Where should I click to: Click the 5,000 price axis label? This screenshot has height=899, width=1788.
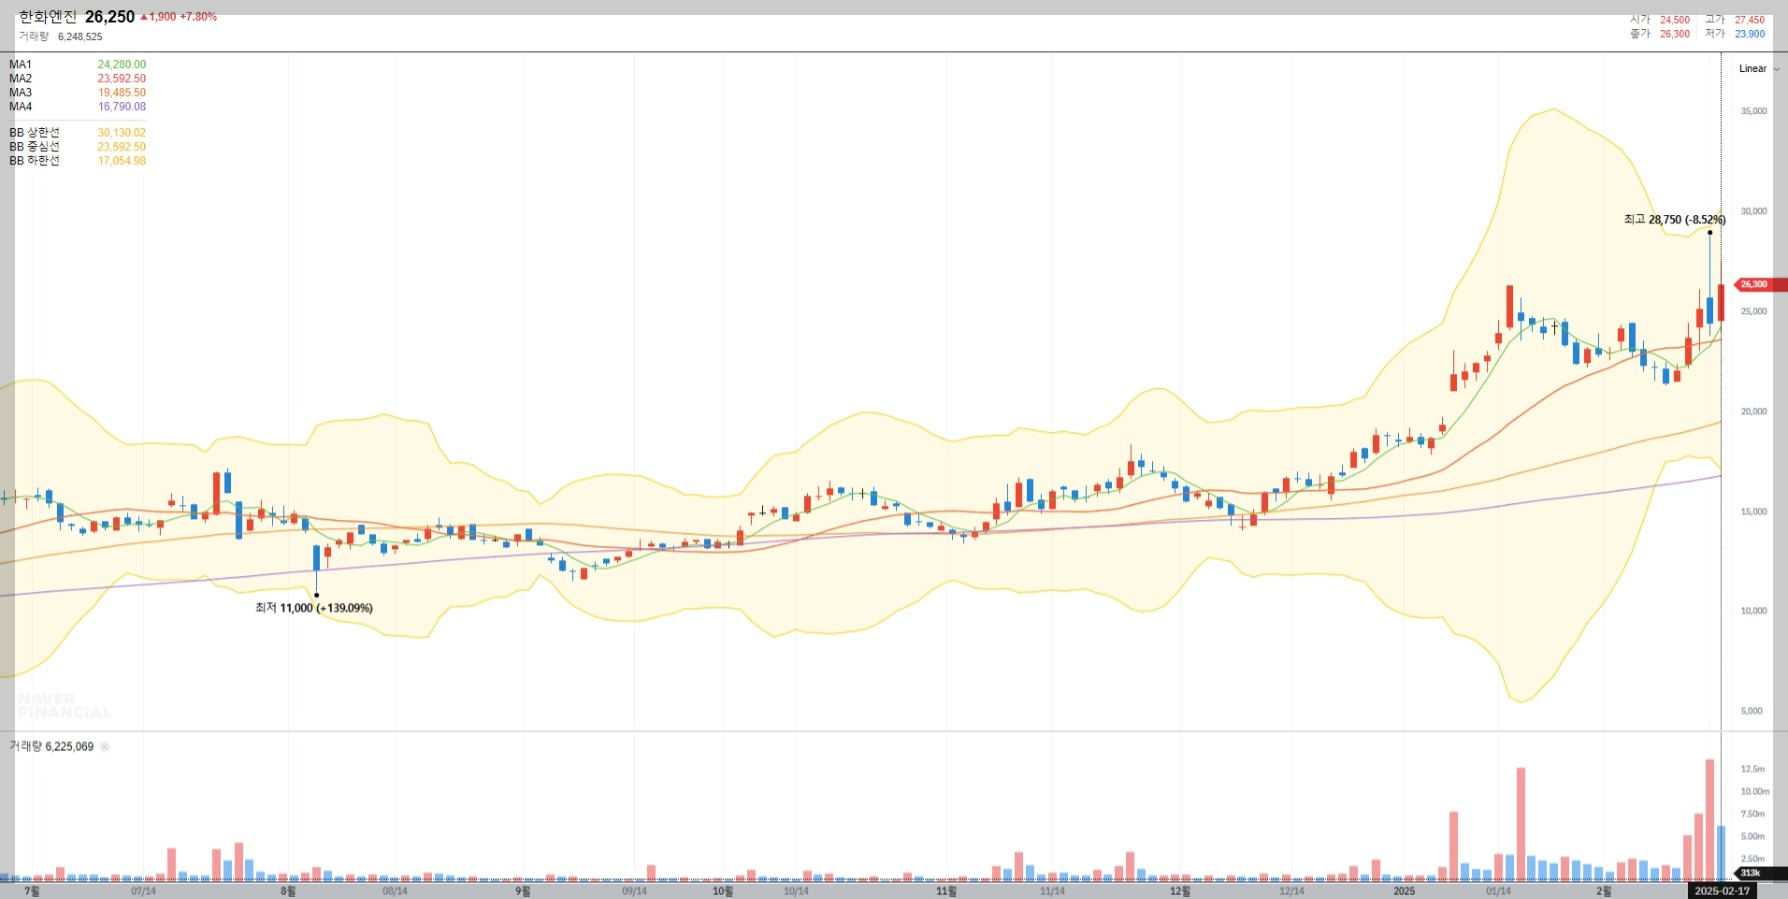click(1752, 712)
